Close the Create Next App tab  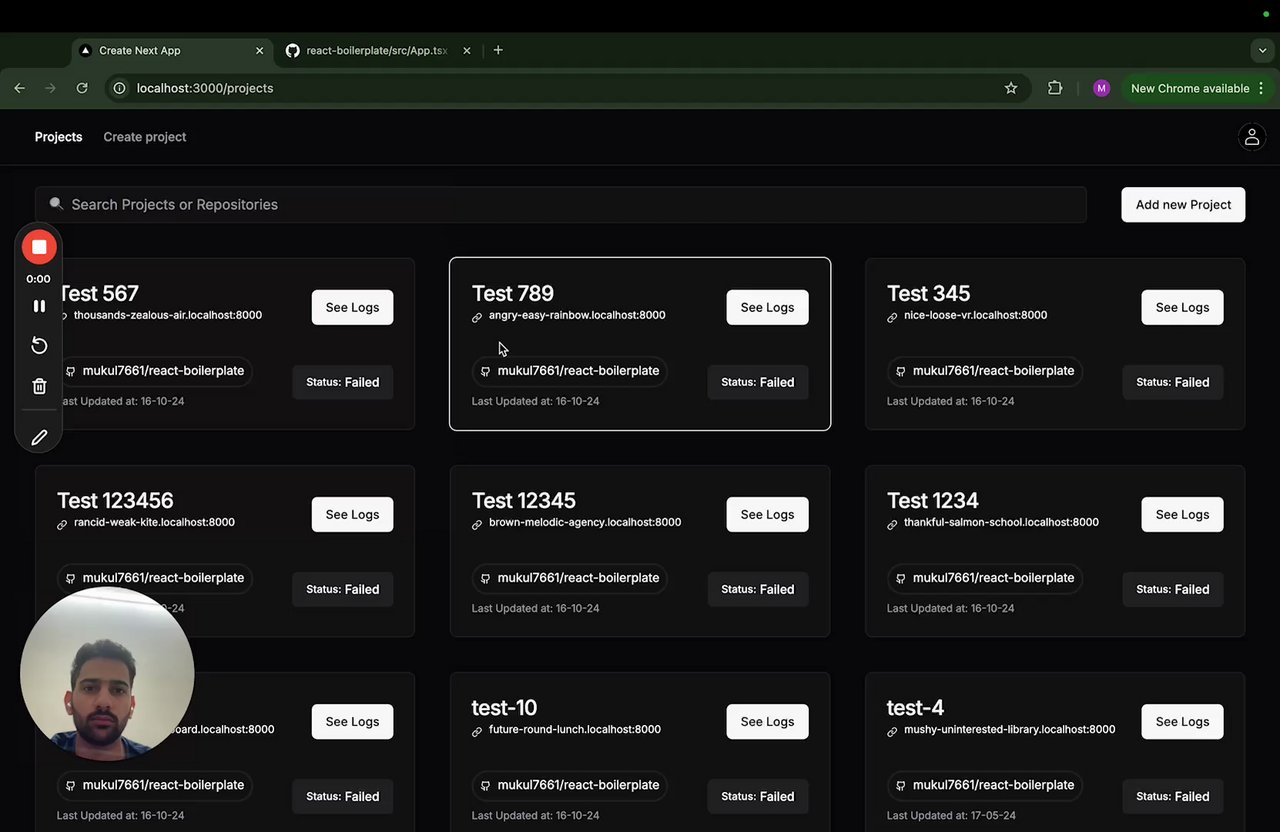pos(260,50)
